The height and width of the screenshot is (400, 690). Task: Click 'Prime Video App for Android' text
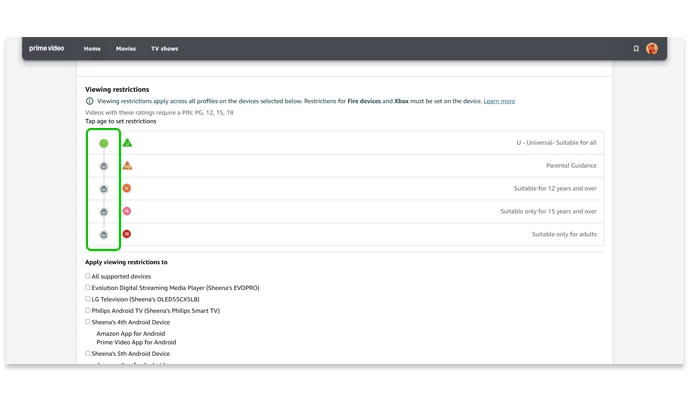[136, 342]
